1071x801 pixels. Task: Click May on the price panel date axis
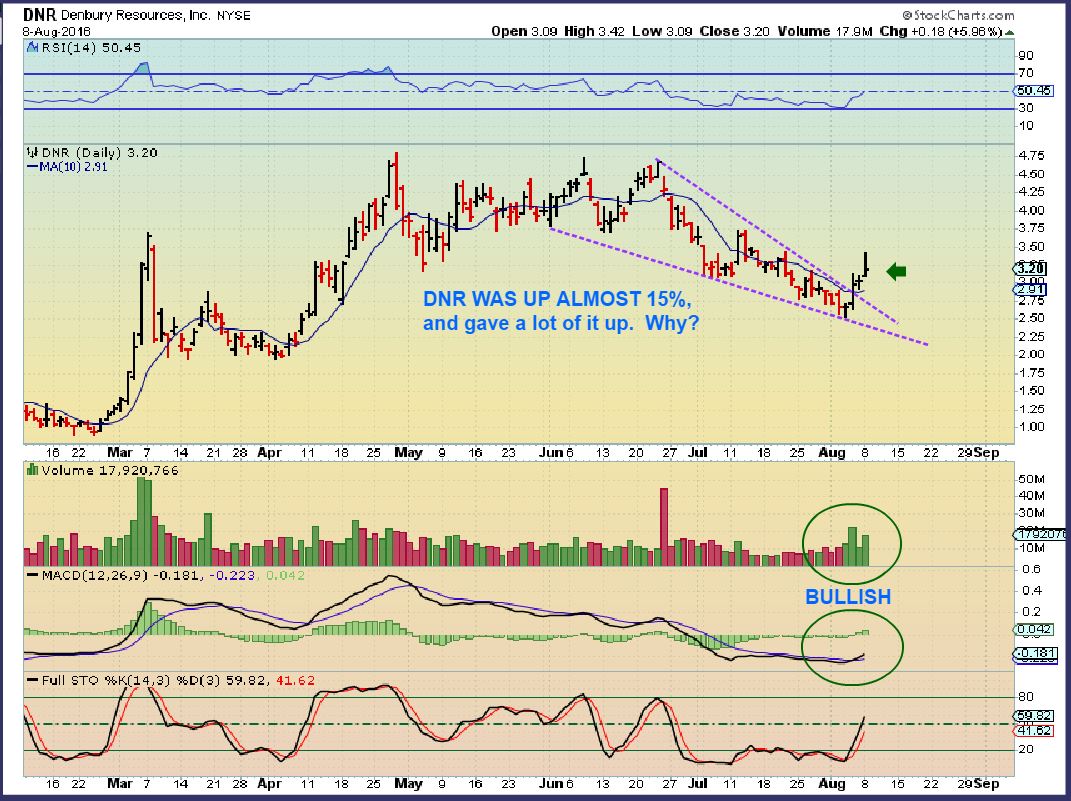tap(408, 452)
